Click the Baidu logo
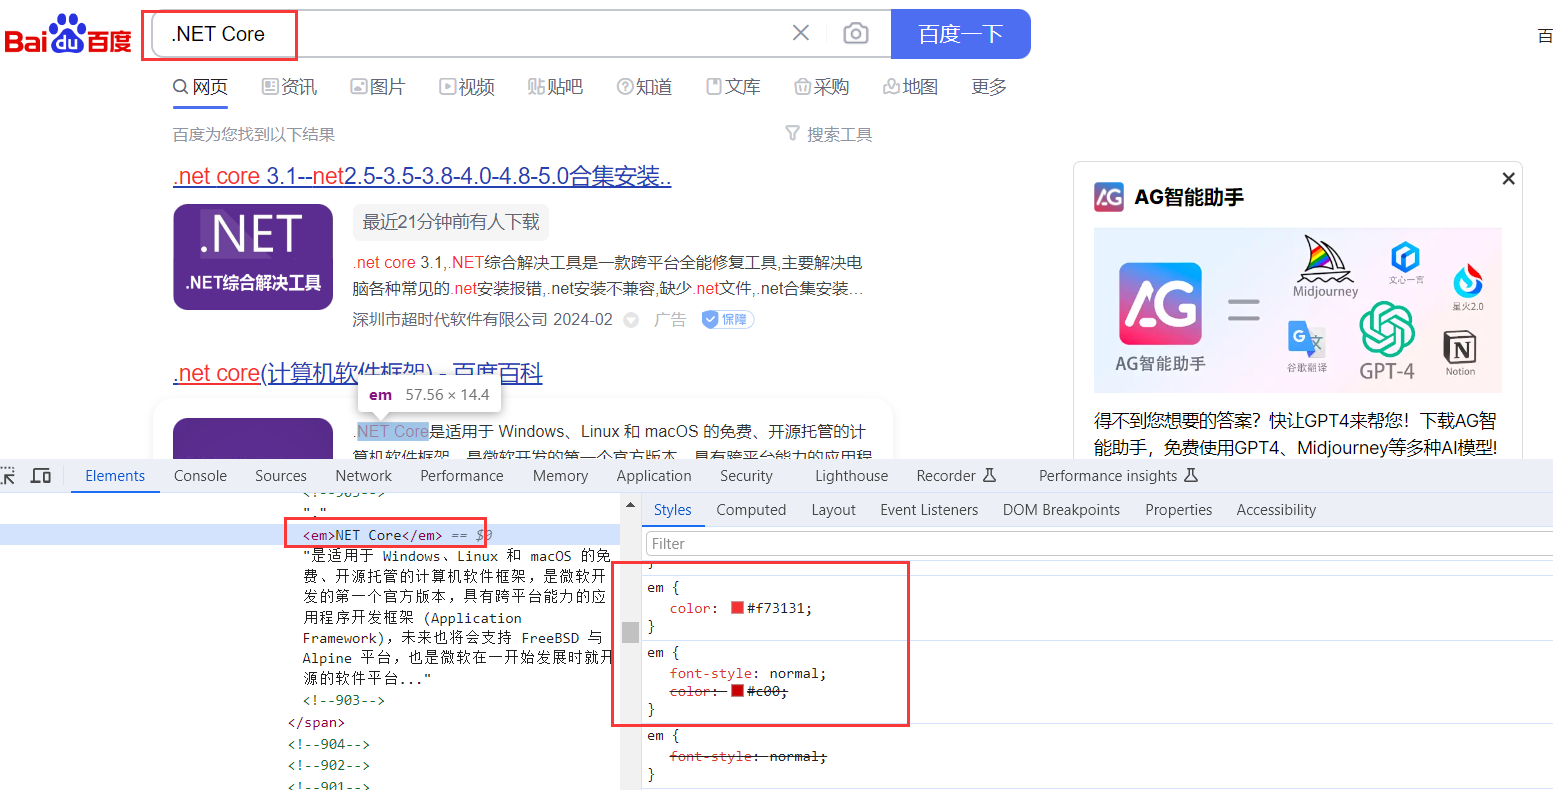1553x790 pixels. [68, 35]
